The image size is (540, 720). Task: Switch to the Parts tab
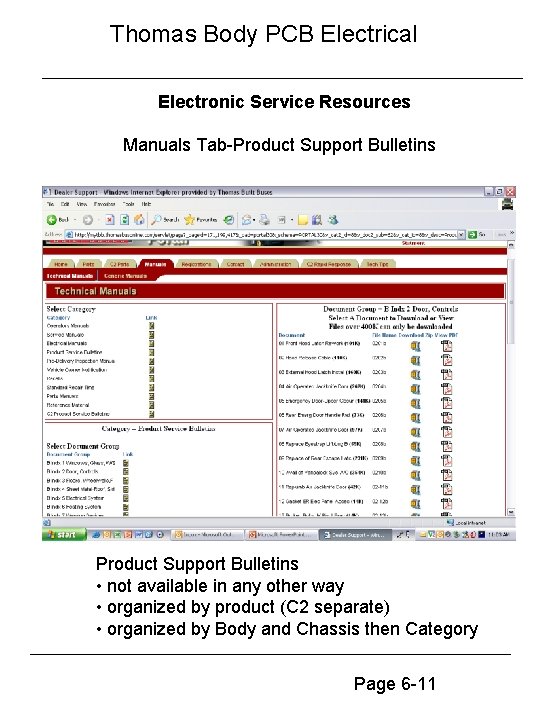click(x=89, y=264)
